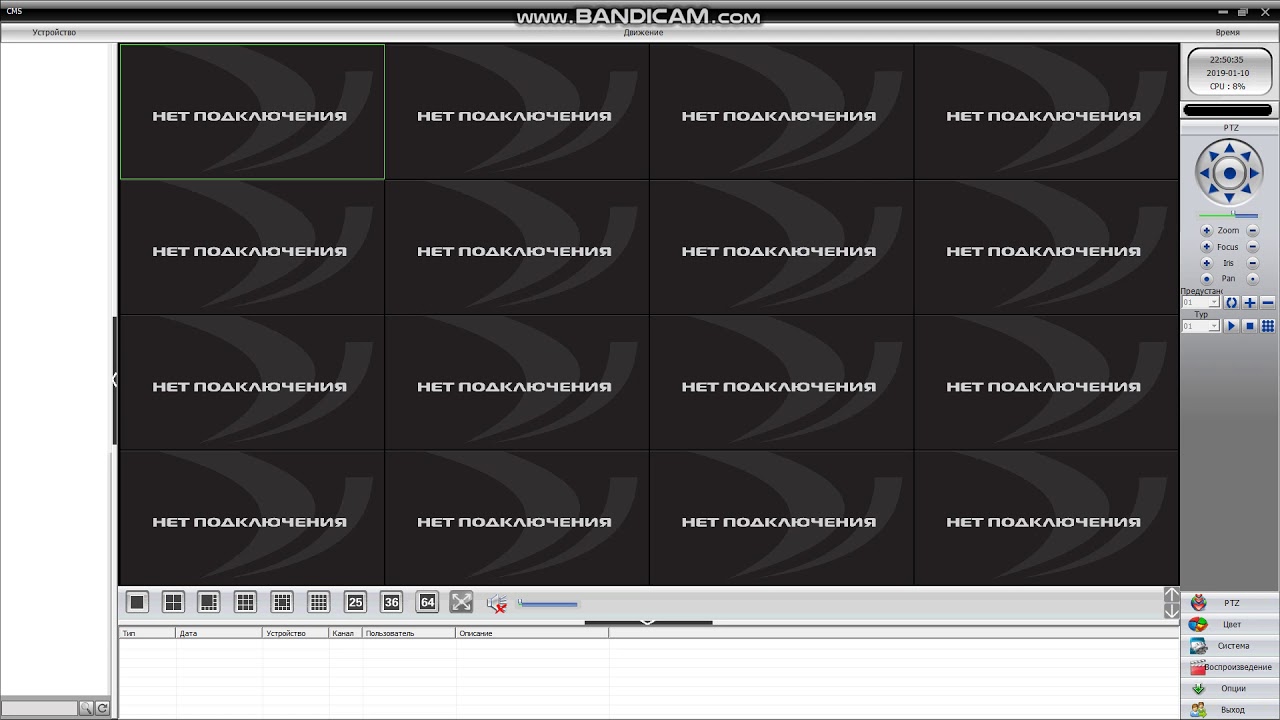Page up with the up arrow
This screenshot has width=1280, height=720.
coord(1172,595)
